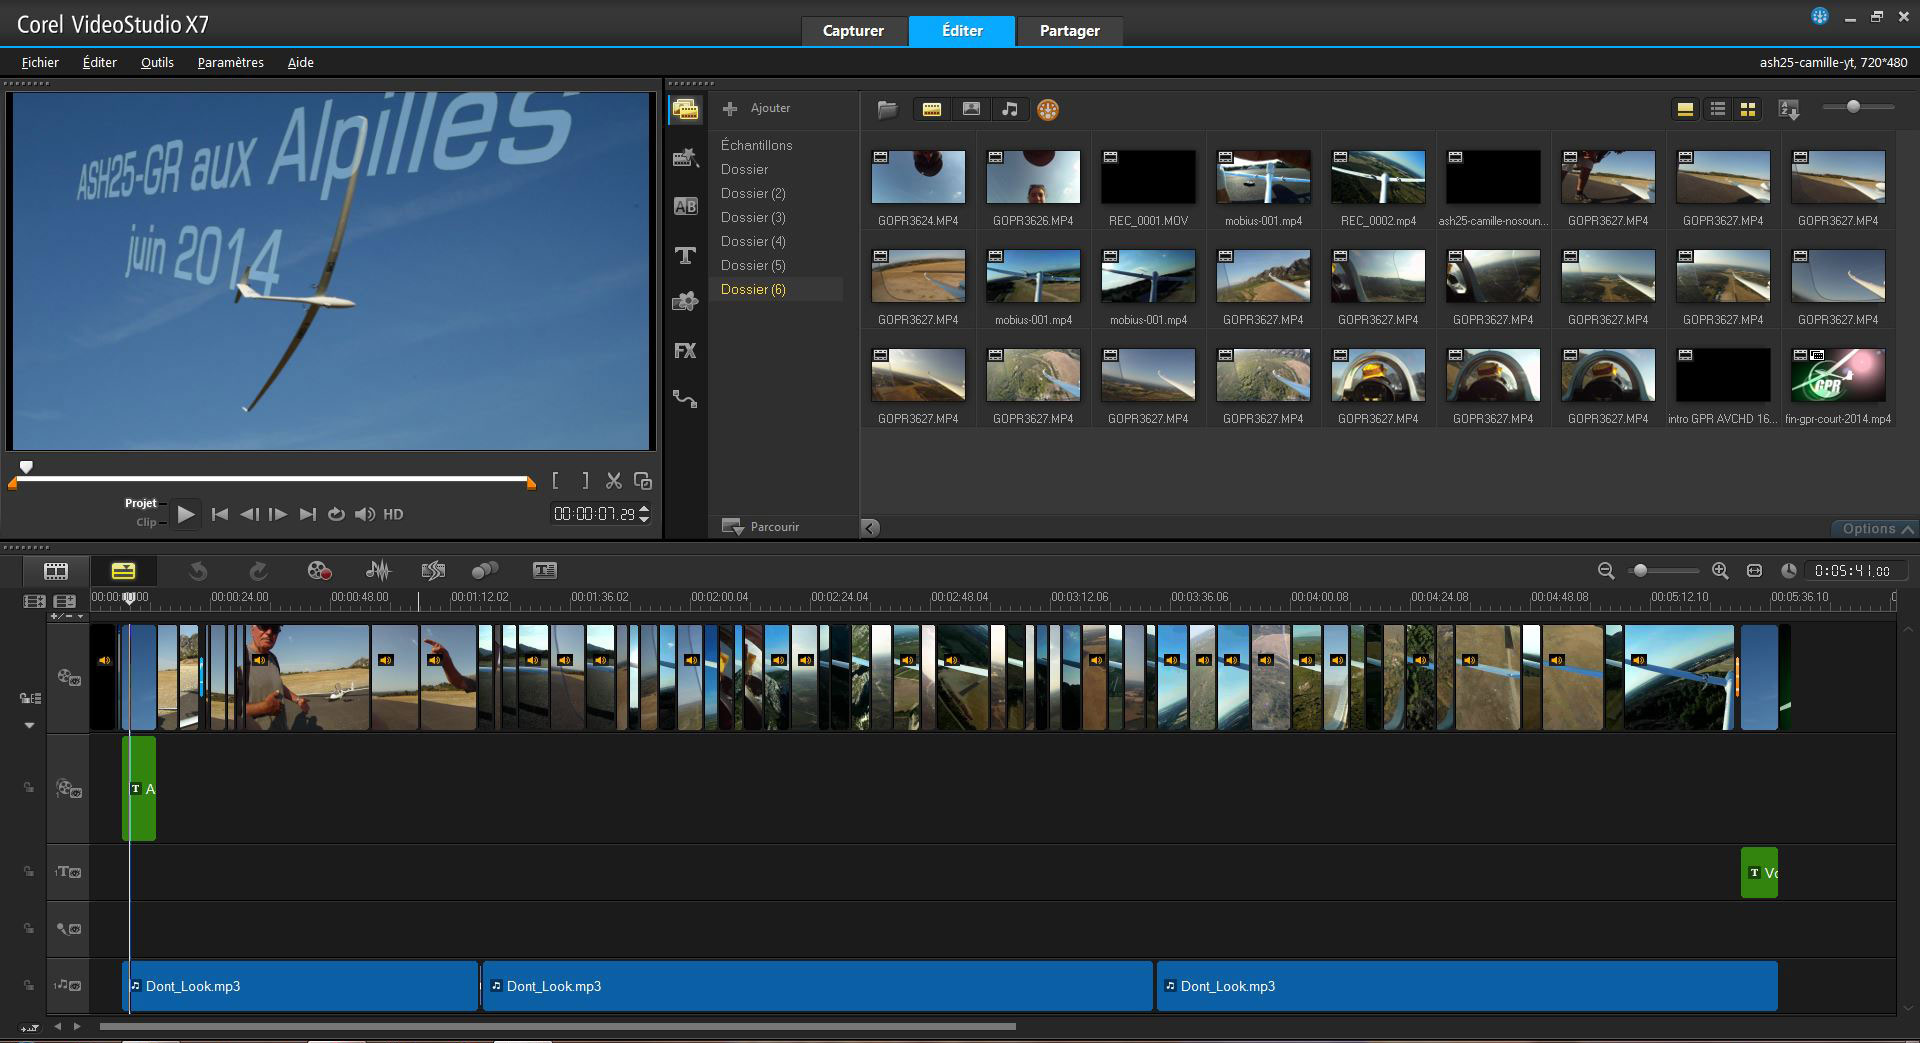The width and height of the screenshot is (1920, 1043).
Task: Open the Title (T) library
Action: tap(685, 255)
